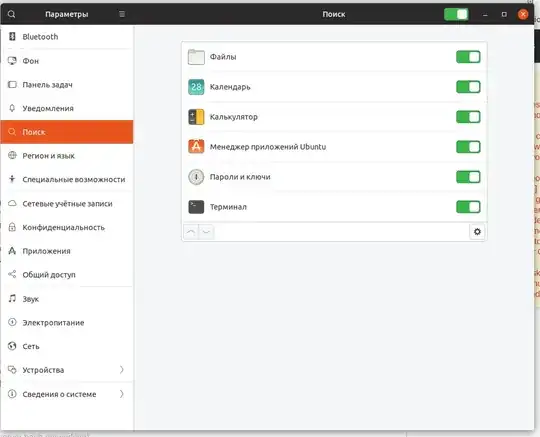The width and height of the screenshot is (540, 437).
Task: Disable search for Файлы
Action: 468,57
